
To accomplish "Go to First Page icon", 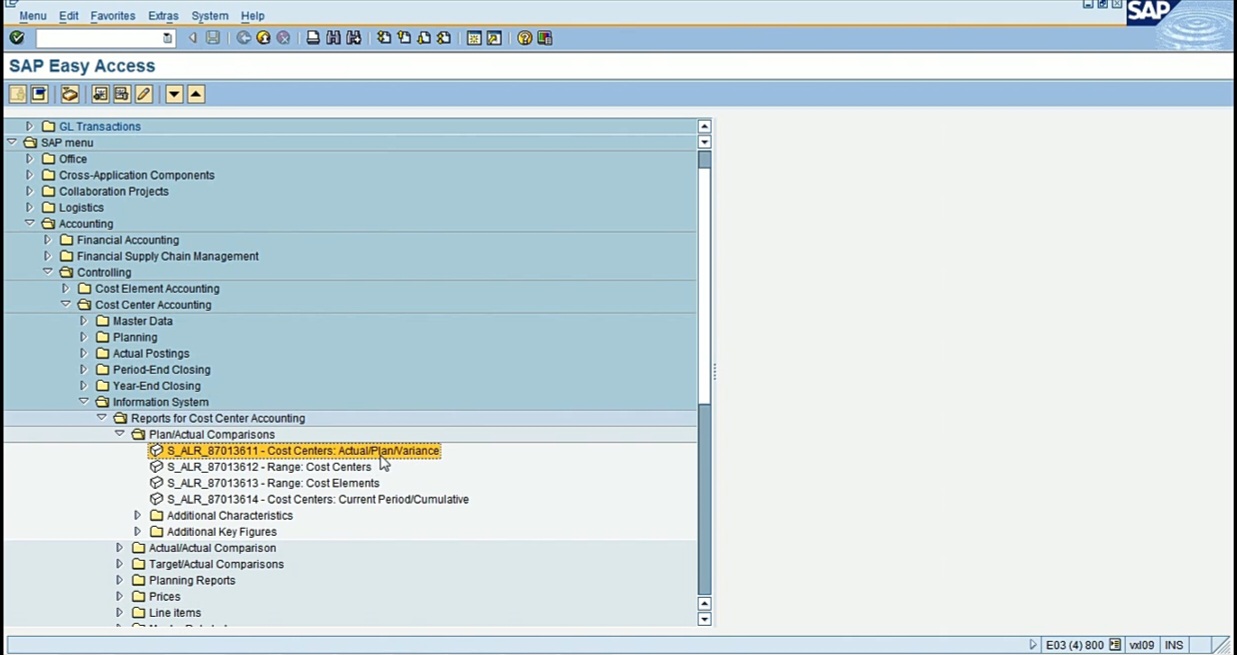I will (x=384, y=38).
